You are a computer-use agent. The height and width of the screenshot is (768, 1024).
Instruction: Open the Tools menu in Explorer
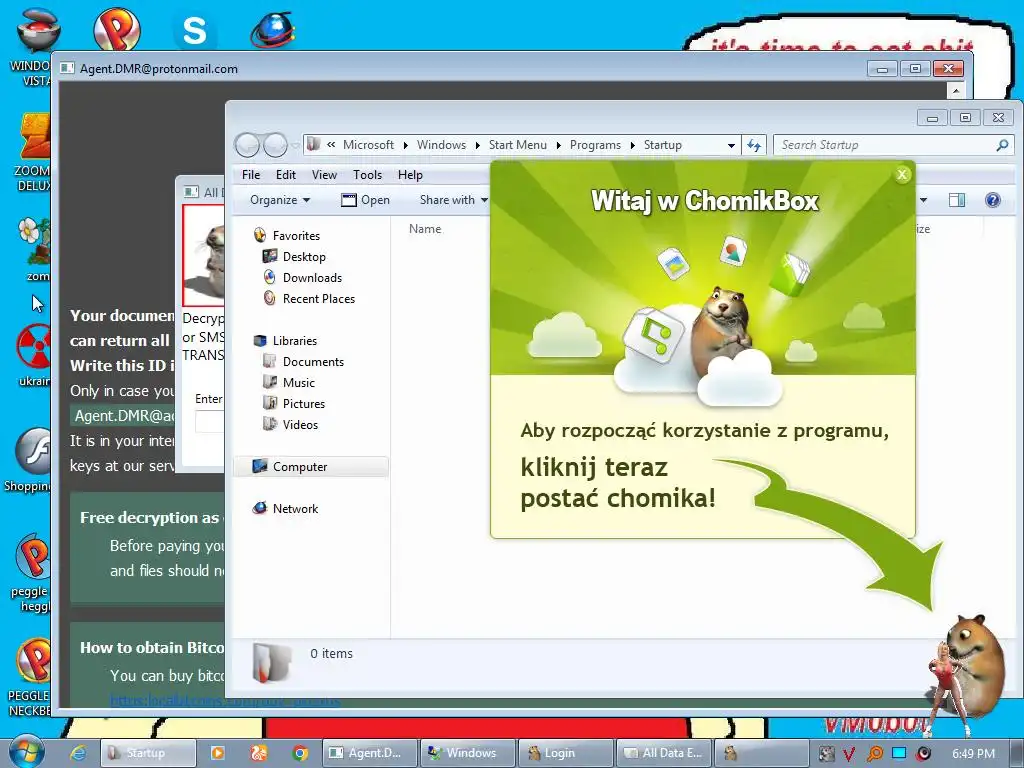[367, 175]
